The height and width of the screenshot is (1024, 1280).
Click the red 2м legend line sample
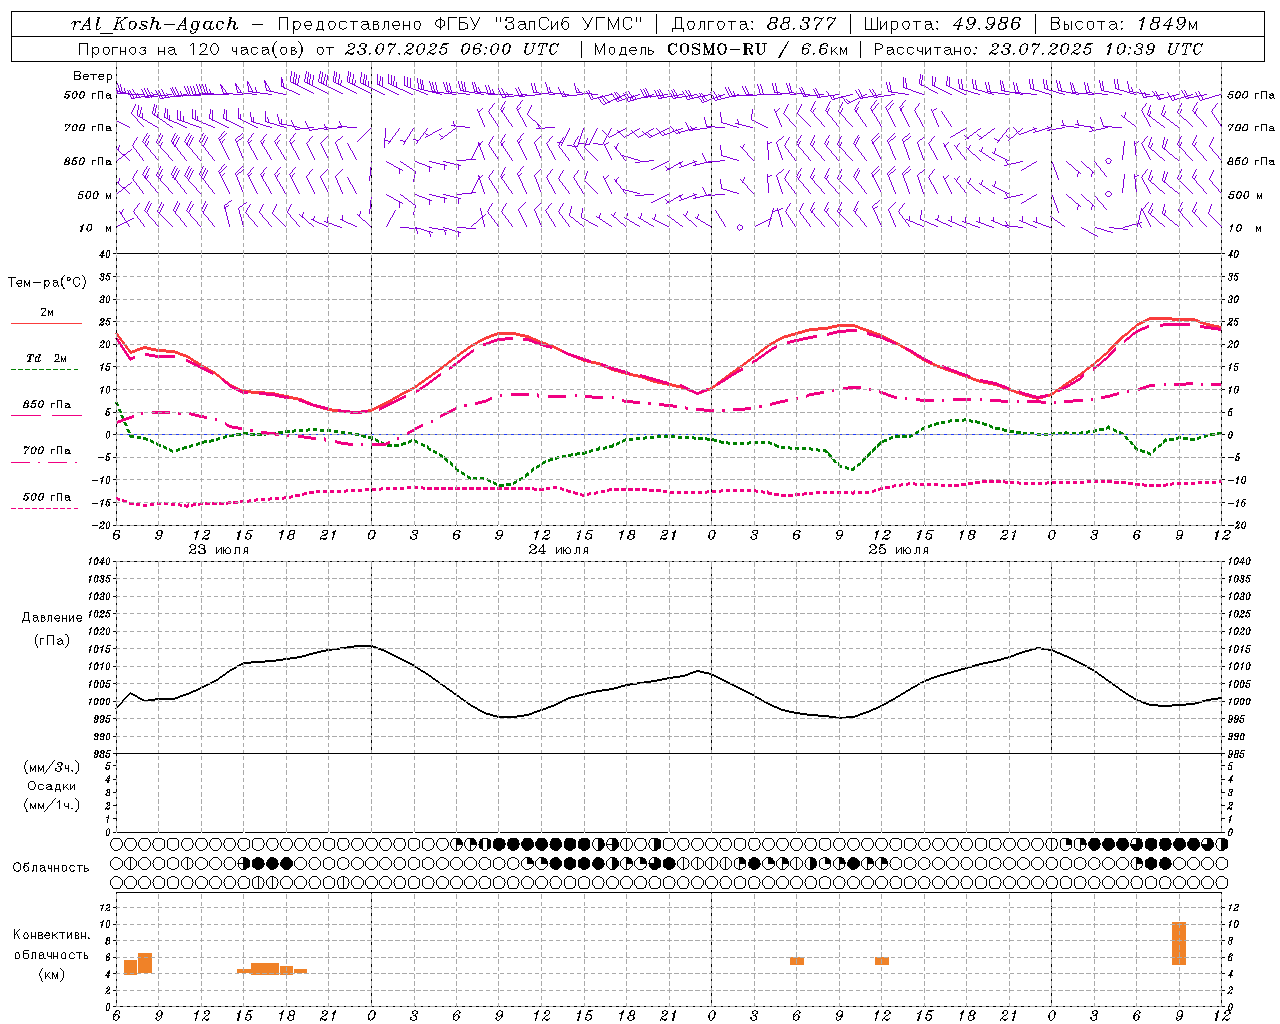pyautogui.click(x=46, y=324)
